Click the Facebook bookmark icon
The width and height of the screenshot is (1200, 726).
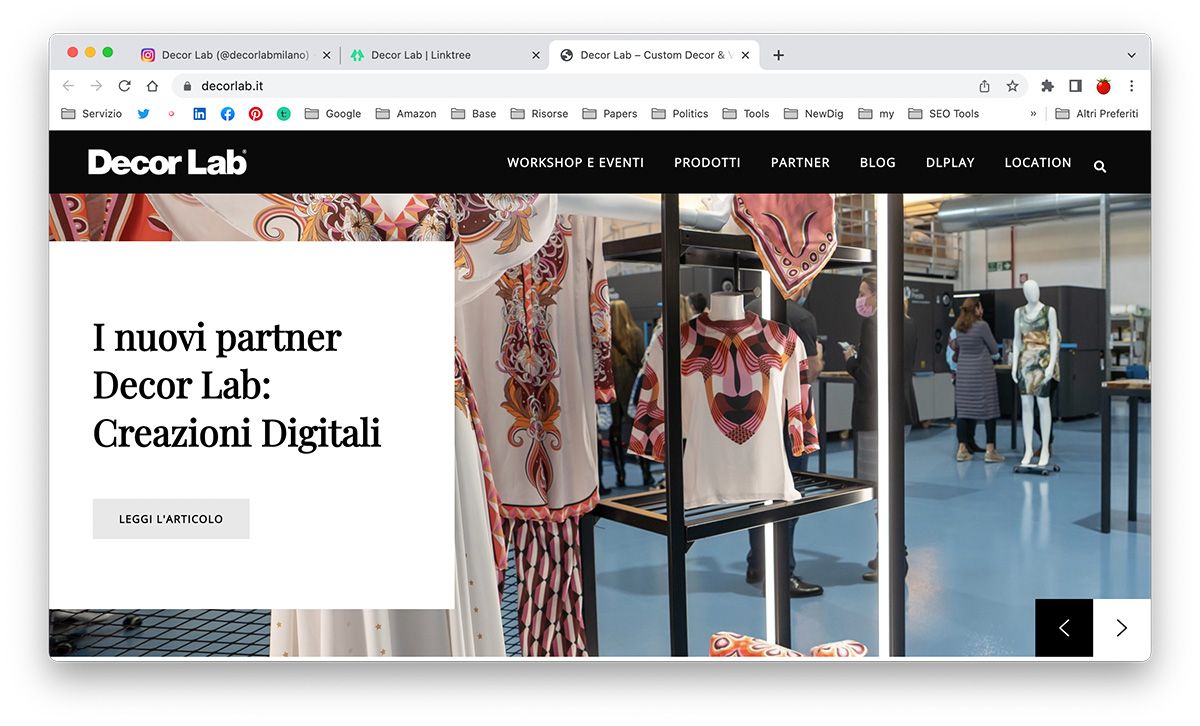coord(227,114)
